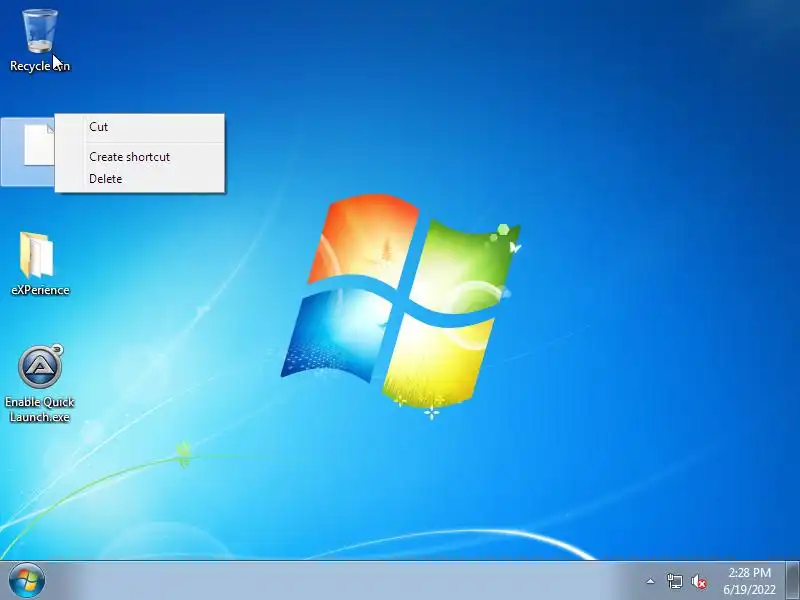Show hidden icons in the system tray
Screen dimensions: 800x600
click(x=651, y=581)
